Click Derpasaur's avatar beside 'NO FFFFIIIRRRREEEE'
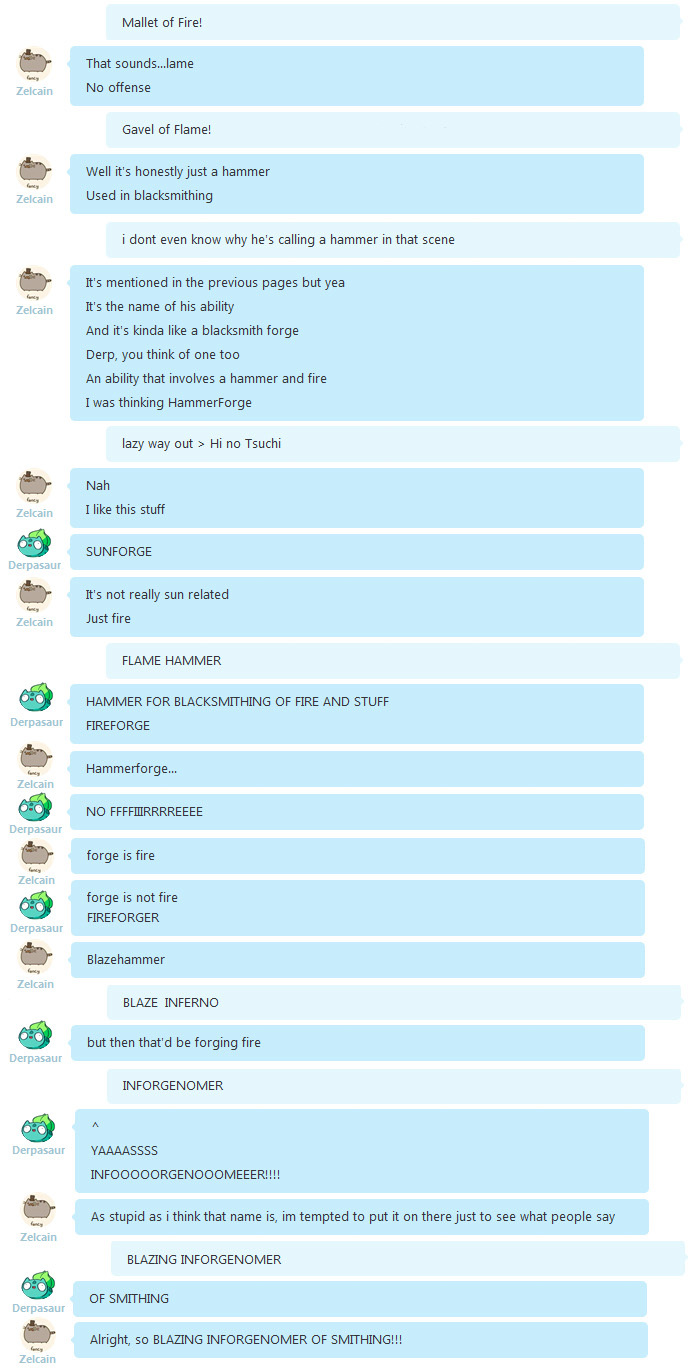 [x=36, y=806]
